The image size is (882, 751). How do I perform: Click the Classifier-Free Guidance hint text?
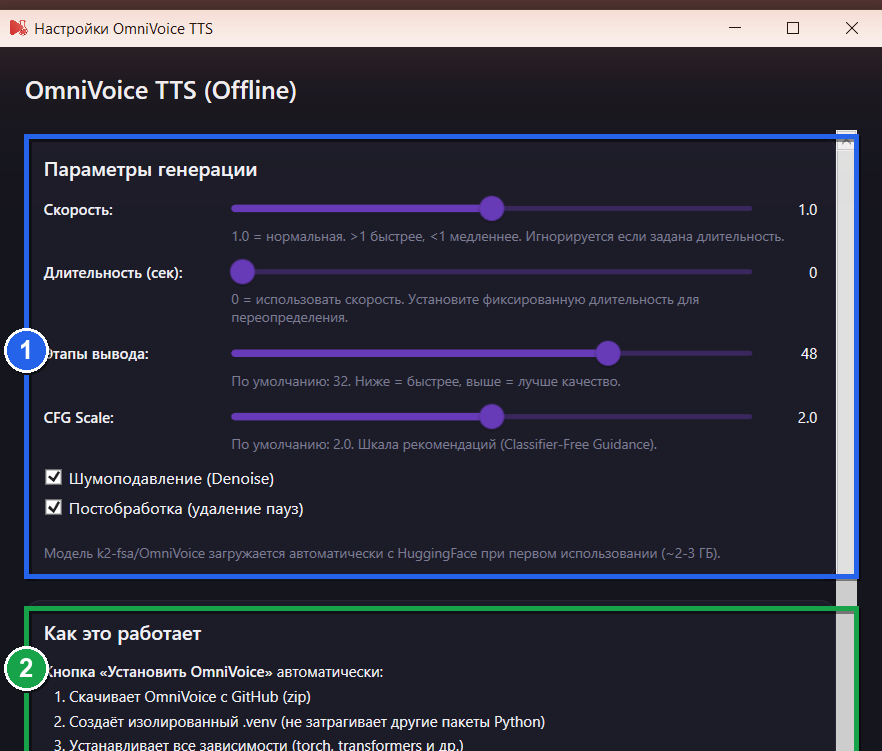tap(444, 444)
